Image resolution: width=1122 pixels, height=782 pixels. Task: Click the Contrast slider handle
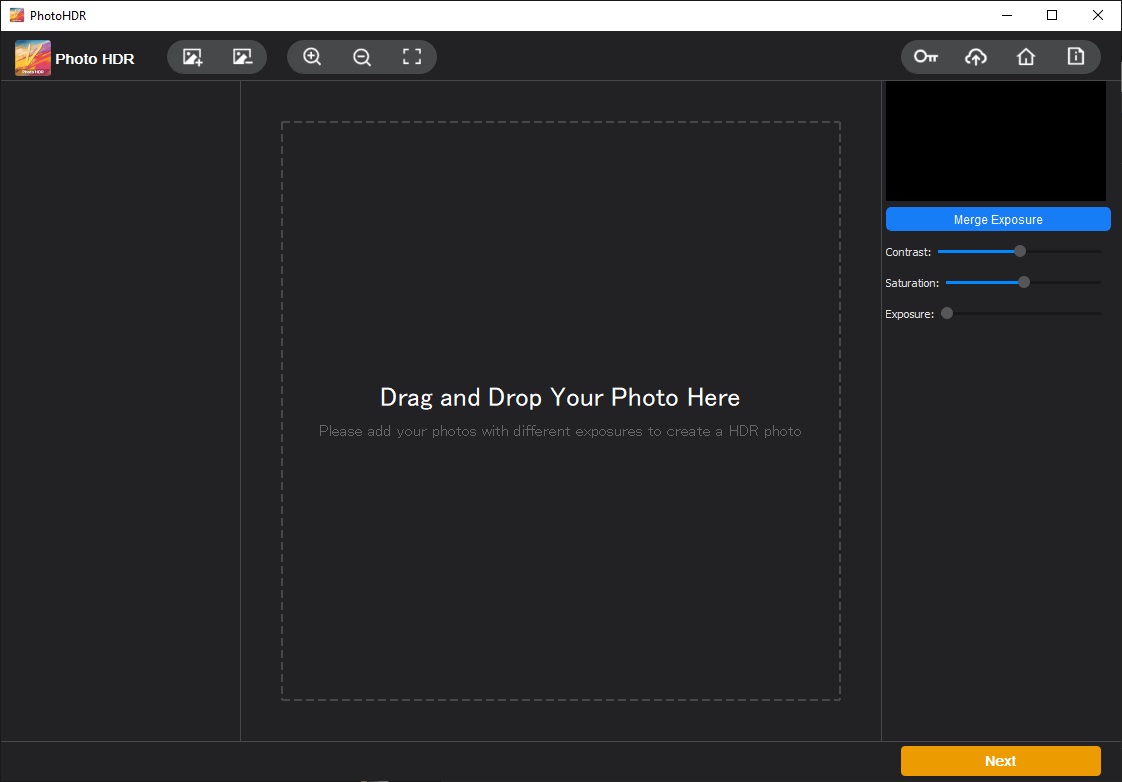point(1020,251)
